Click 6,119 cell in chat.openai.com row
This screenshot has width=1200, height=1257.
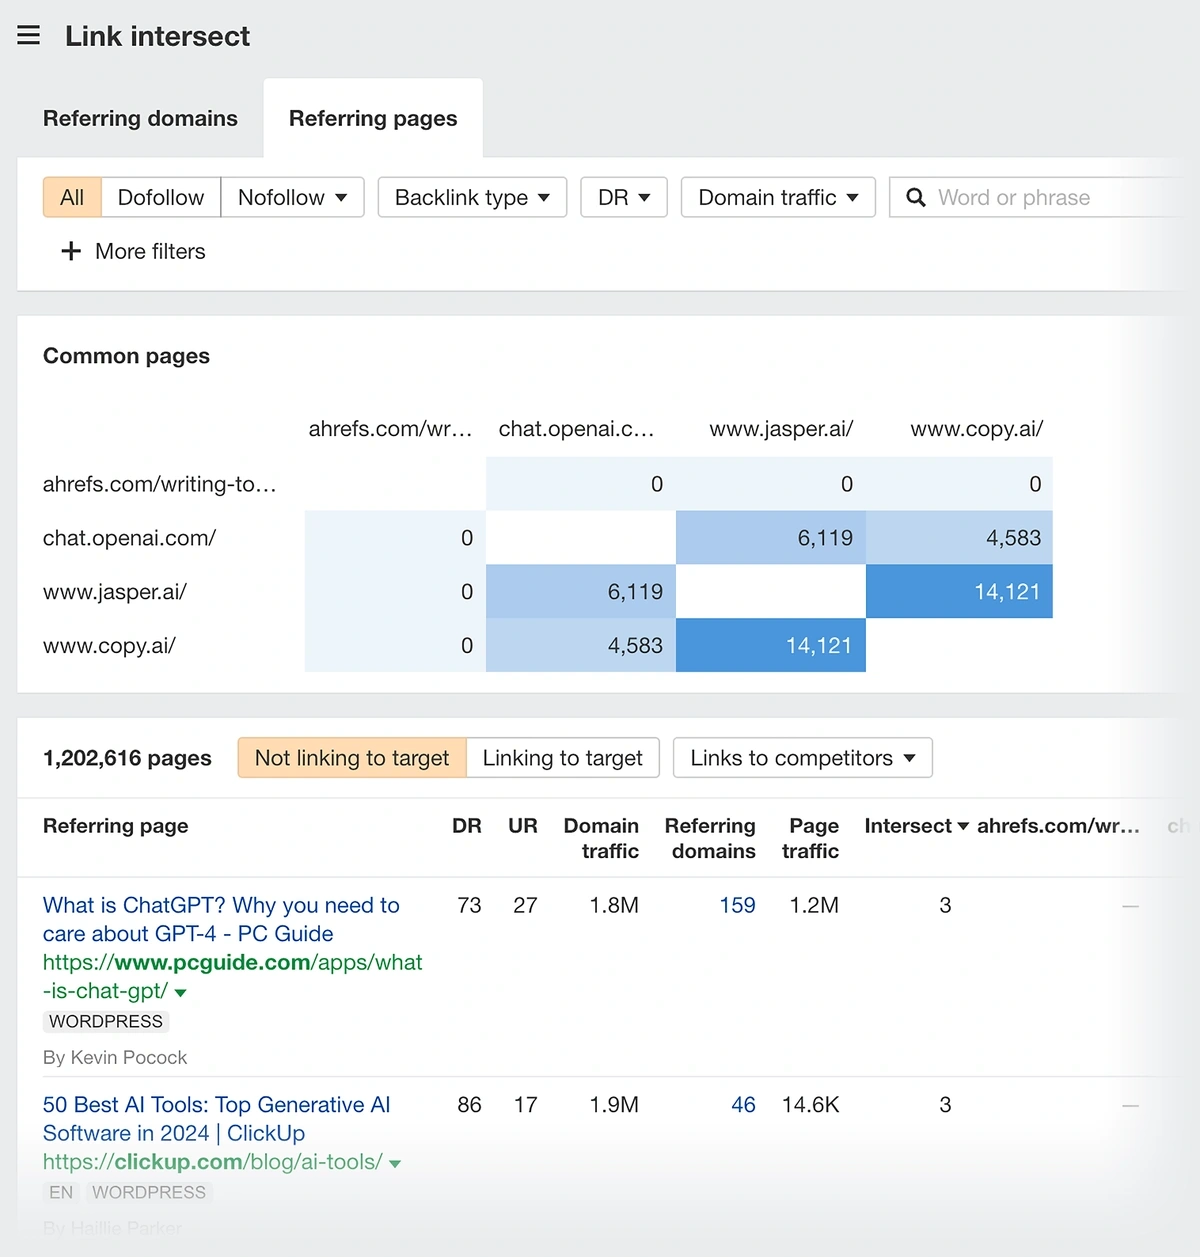[771, 538]
